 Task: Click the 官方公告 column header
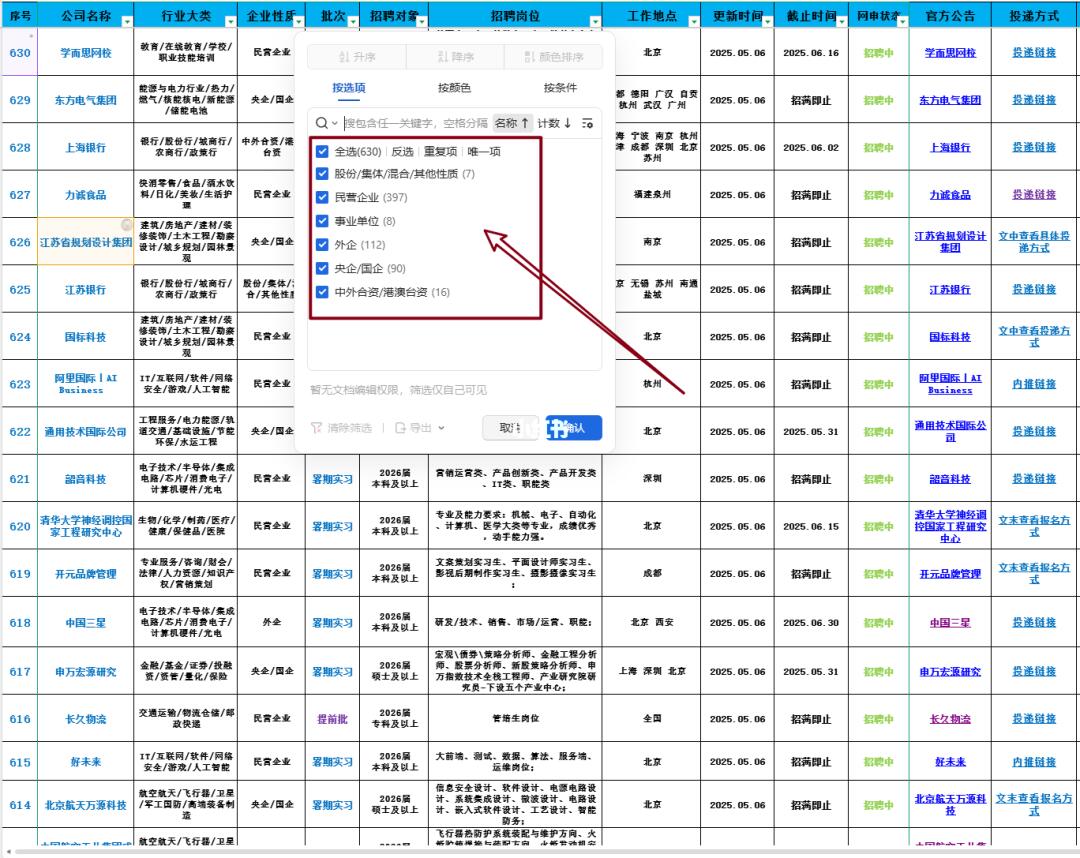coord(950,15)
